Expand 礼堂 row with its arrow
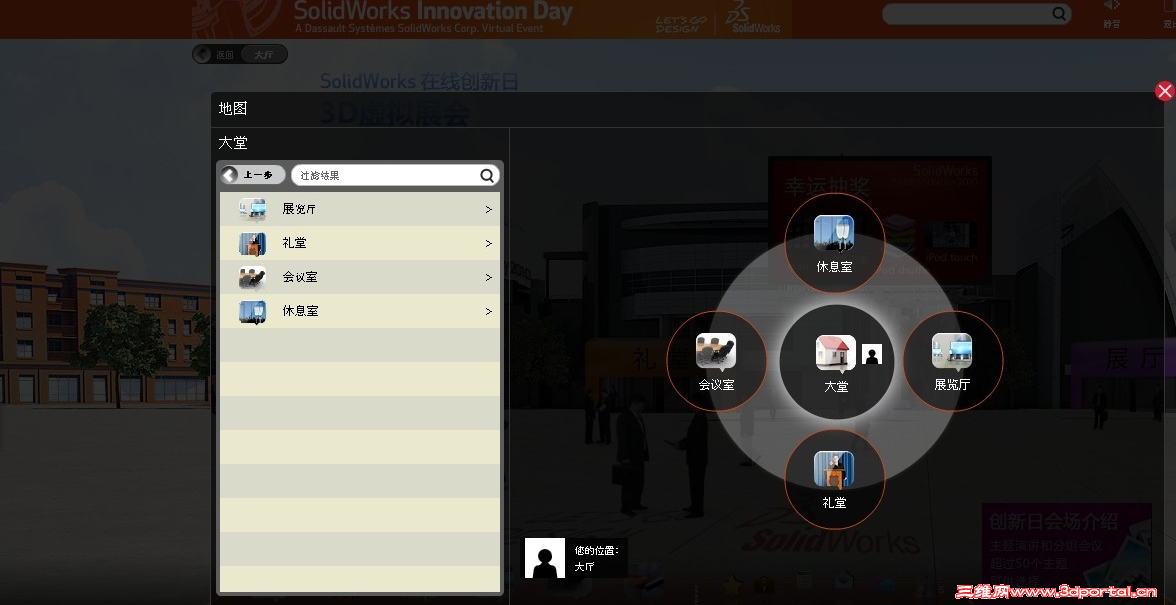 [488, 244]
